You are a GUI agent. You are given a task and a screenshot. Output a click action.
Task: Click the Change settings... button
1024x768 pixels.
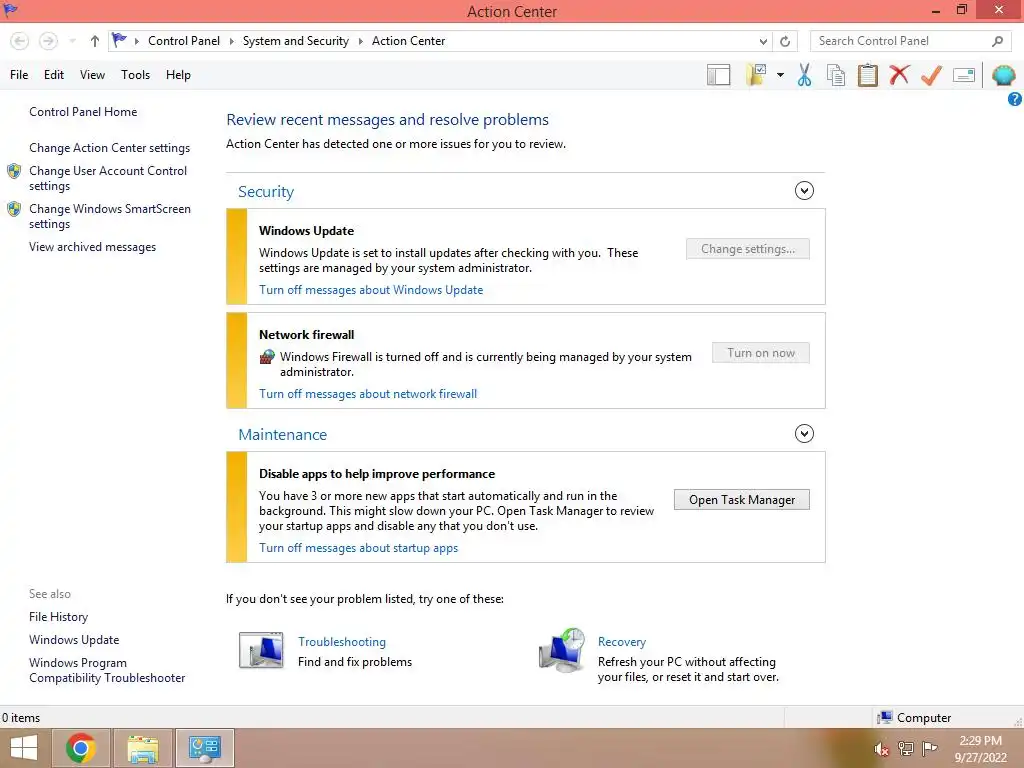tap(748, 249)
